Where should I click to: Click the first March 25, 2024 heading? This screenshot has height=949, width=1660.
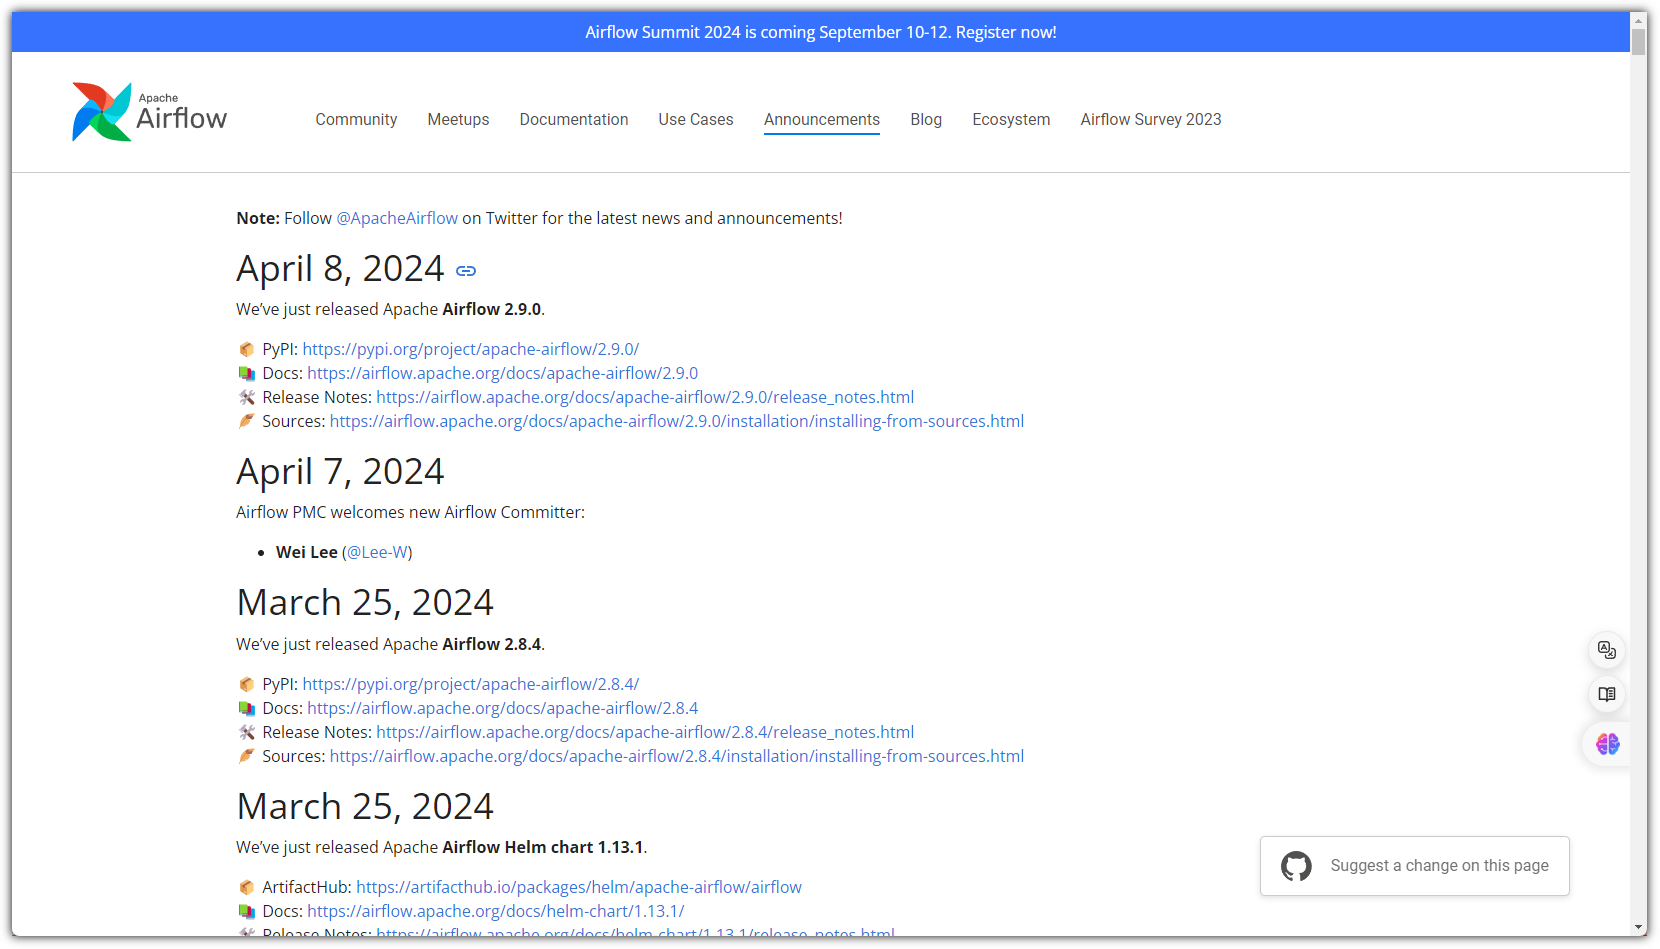click(x=365, y=603)
